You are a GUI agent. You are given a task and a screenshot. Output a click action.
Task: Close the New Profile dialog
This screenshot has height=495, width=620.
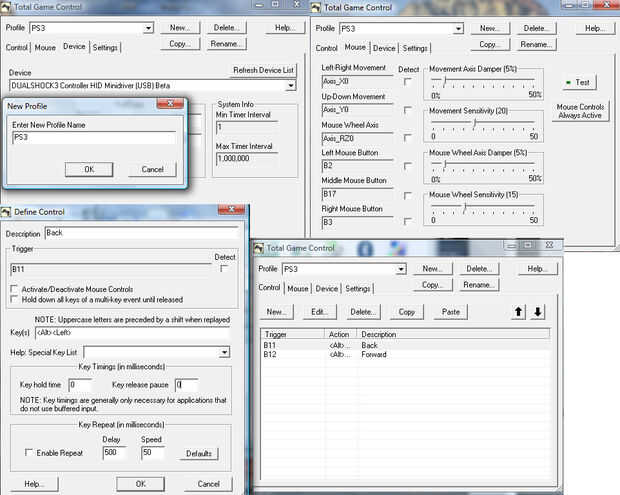(170, 104)
